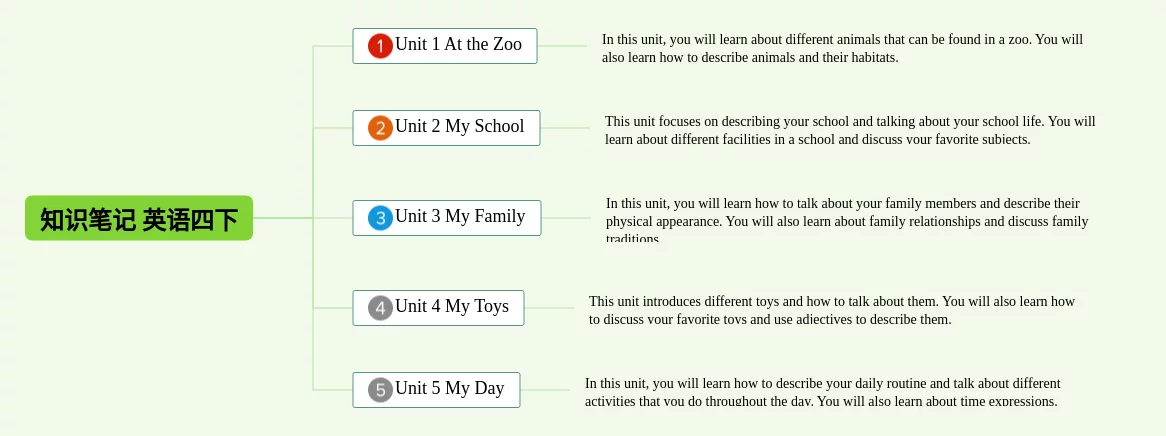Screen dimensions: 1166x436
Task: Select the green central topic 知识笔记 英语四下
Action: 139,218
